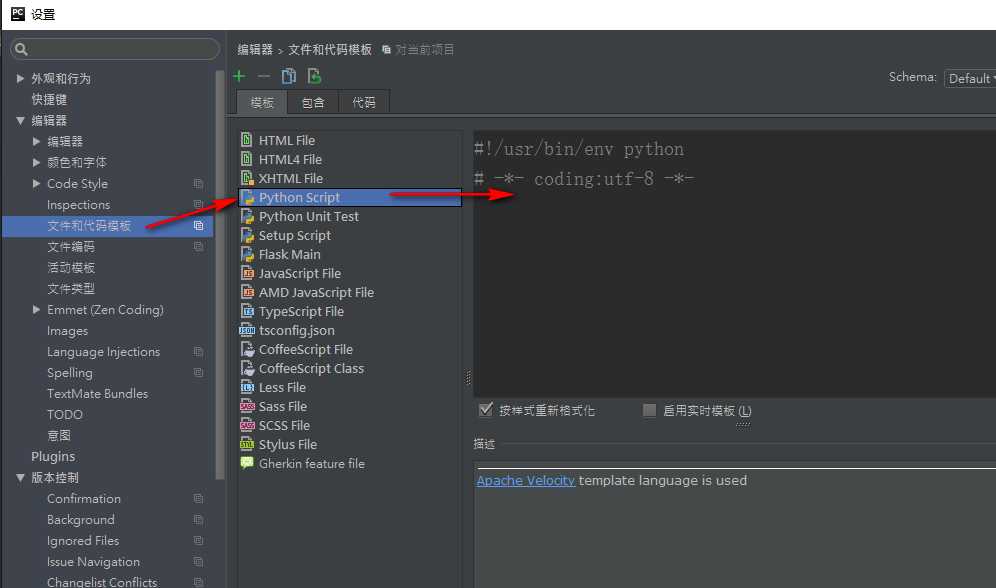Viewport: 996px width, 588px height.
Task: Copy the selected template via the copy icon
Action: pos(288,76)
